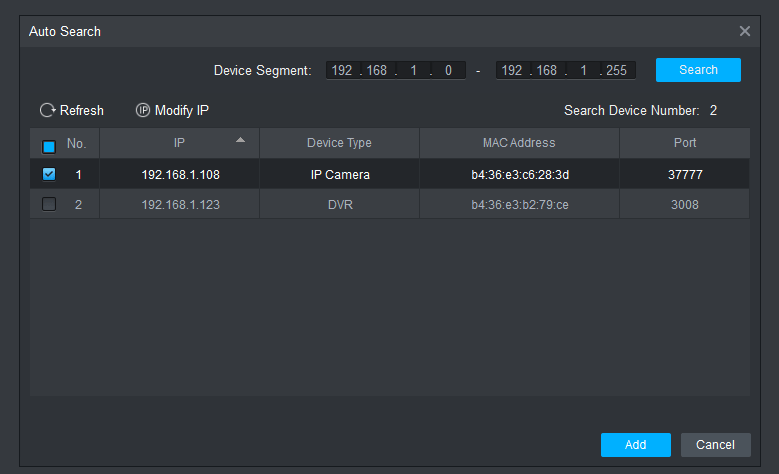Click the Search button
Viewport: 779px width, 474px height.
698,70
